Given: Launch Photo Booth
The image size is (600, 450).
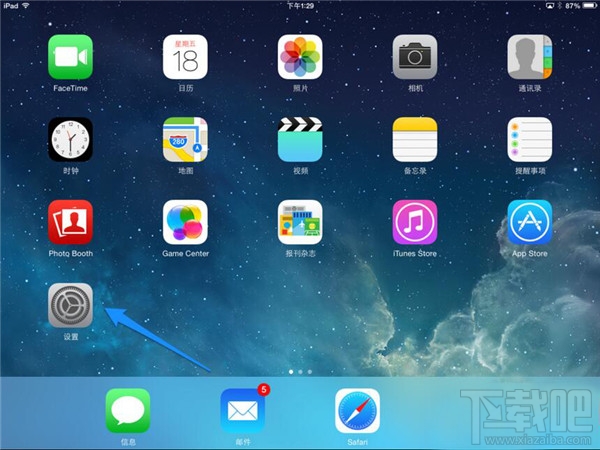Looking at the screenshot, I should pyautogui.click(x=70, y=222).
